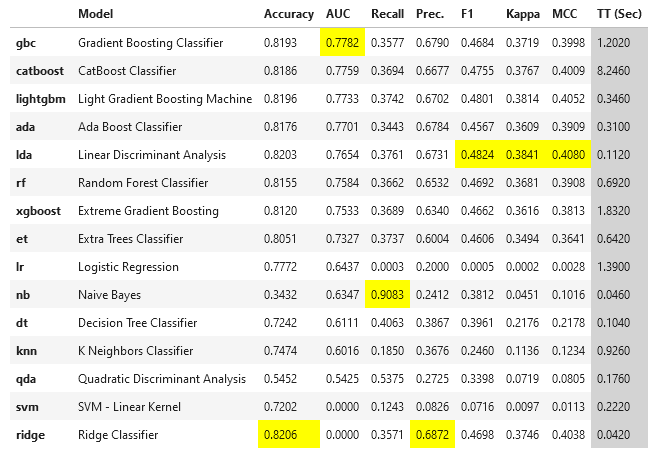Click Random Forest AUC value 0.7584
This screenshot has width=663, height=460.
342,183
